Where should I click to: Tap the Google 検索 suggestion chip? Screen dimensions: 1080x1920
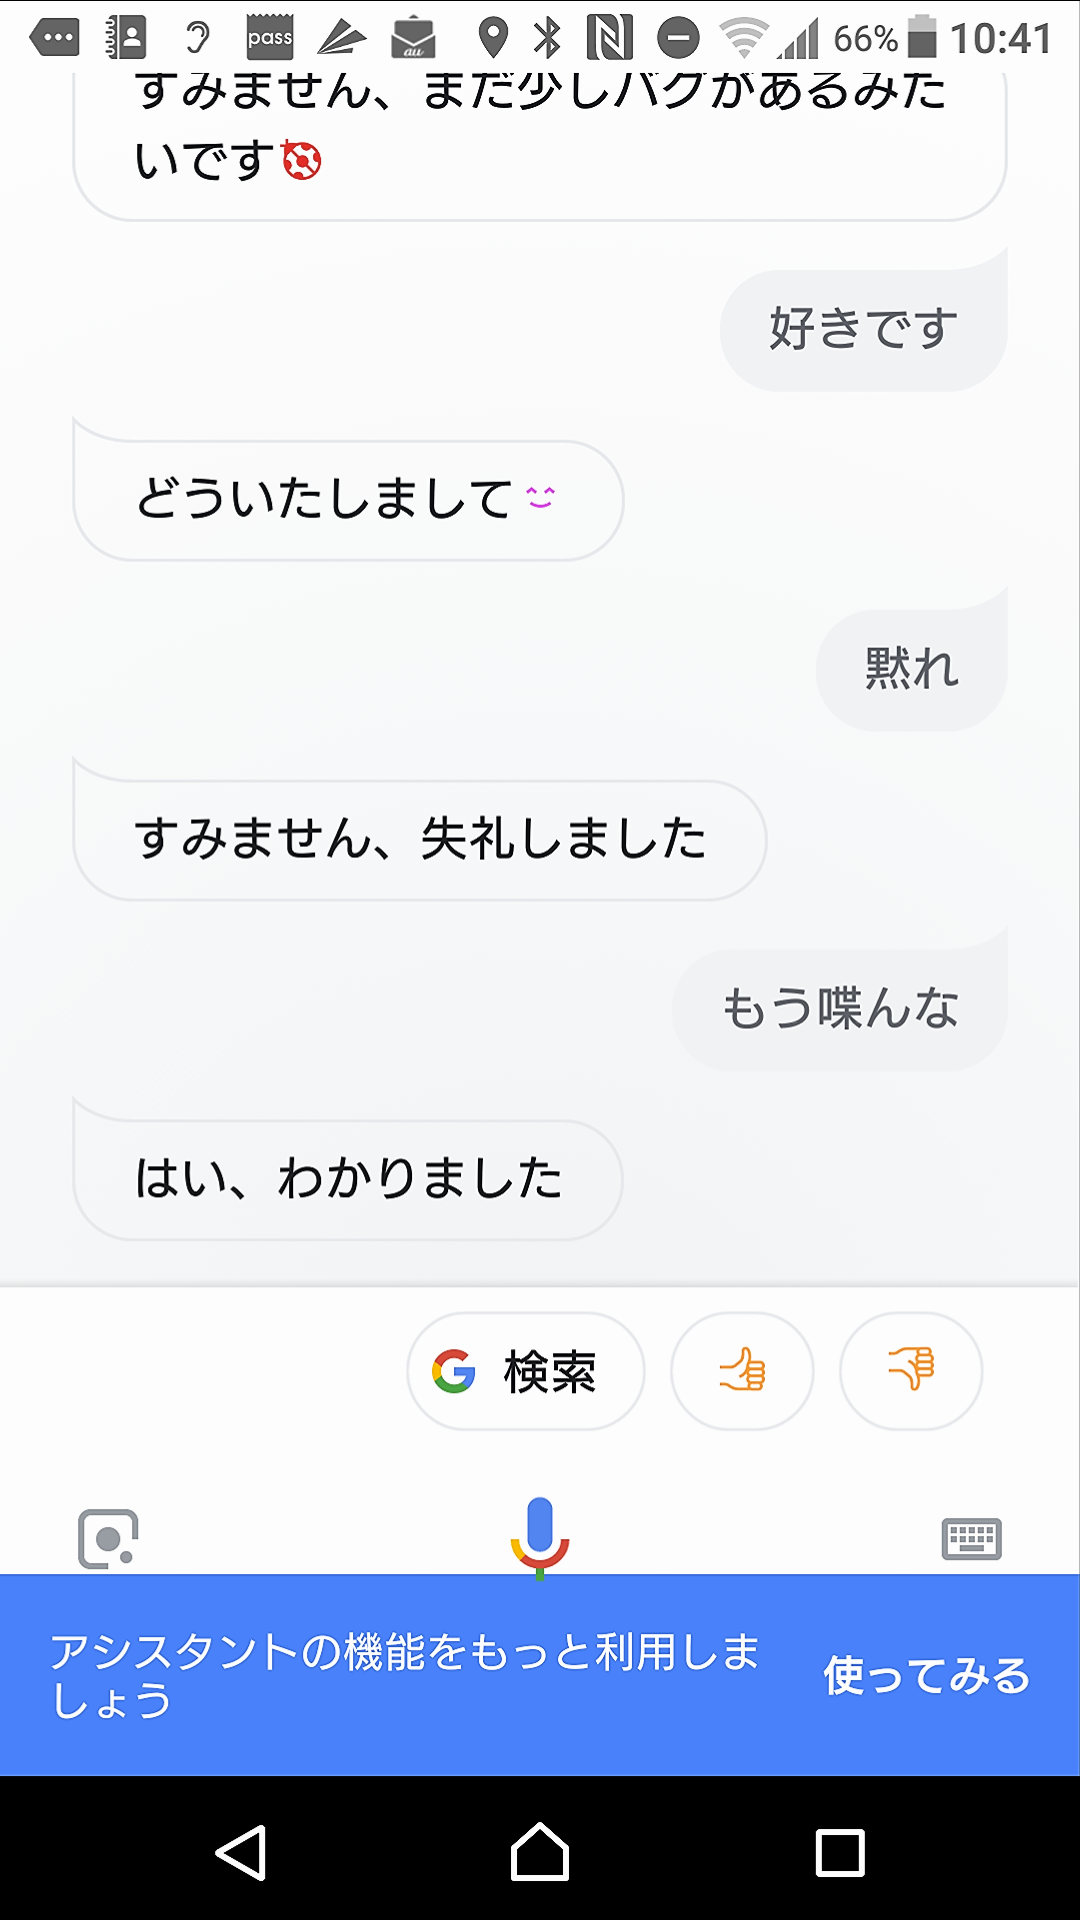point(526,1371)
